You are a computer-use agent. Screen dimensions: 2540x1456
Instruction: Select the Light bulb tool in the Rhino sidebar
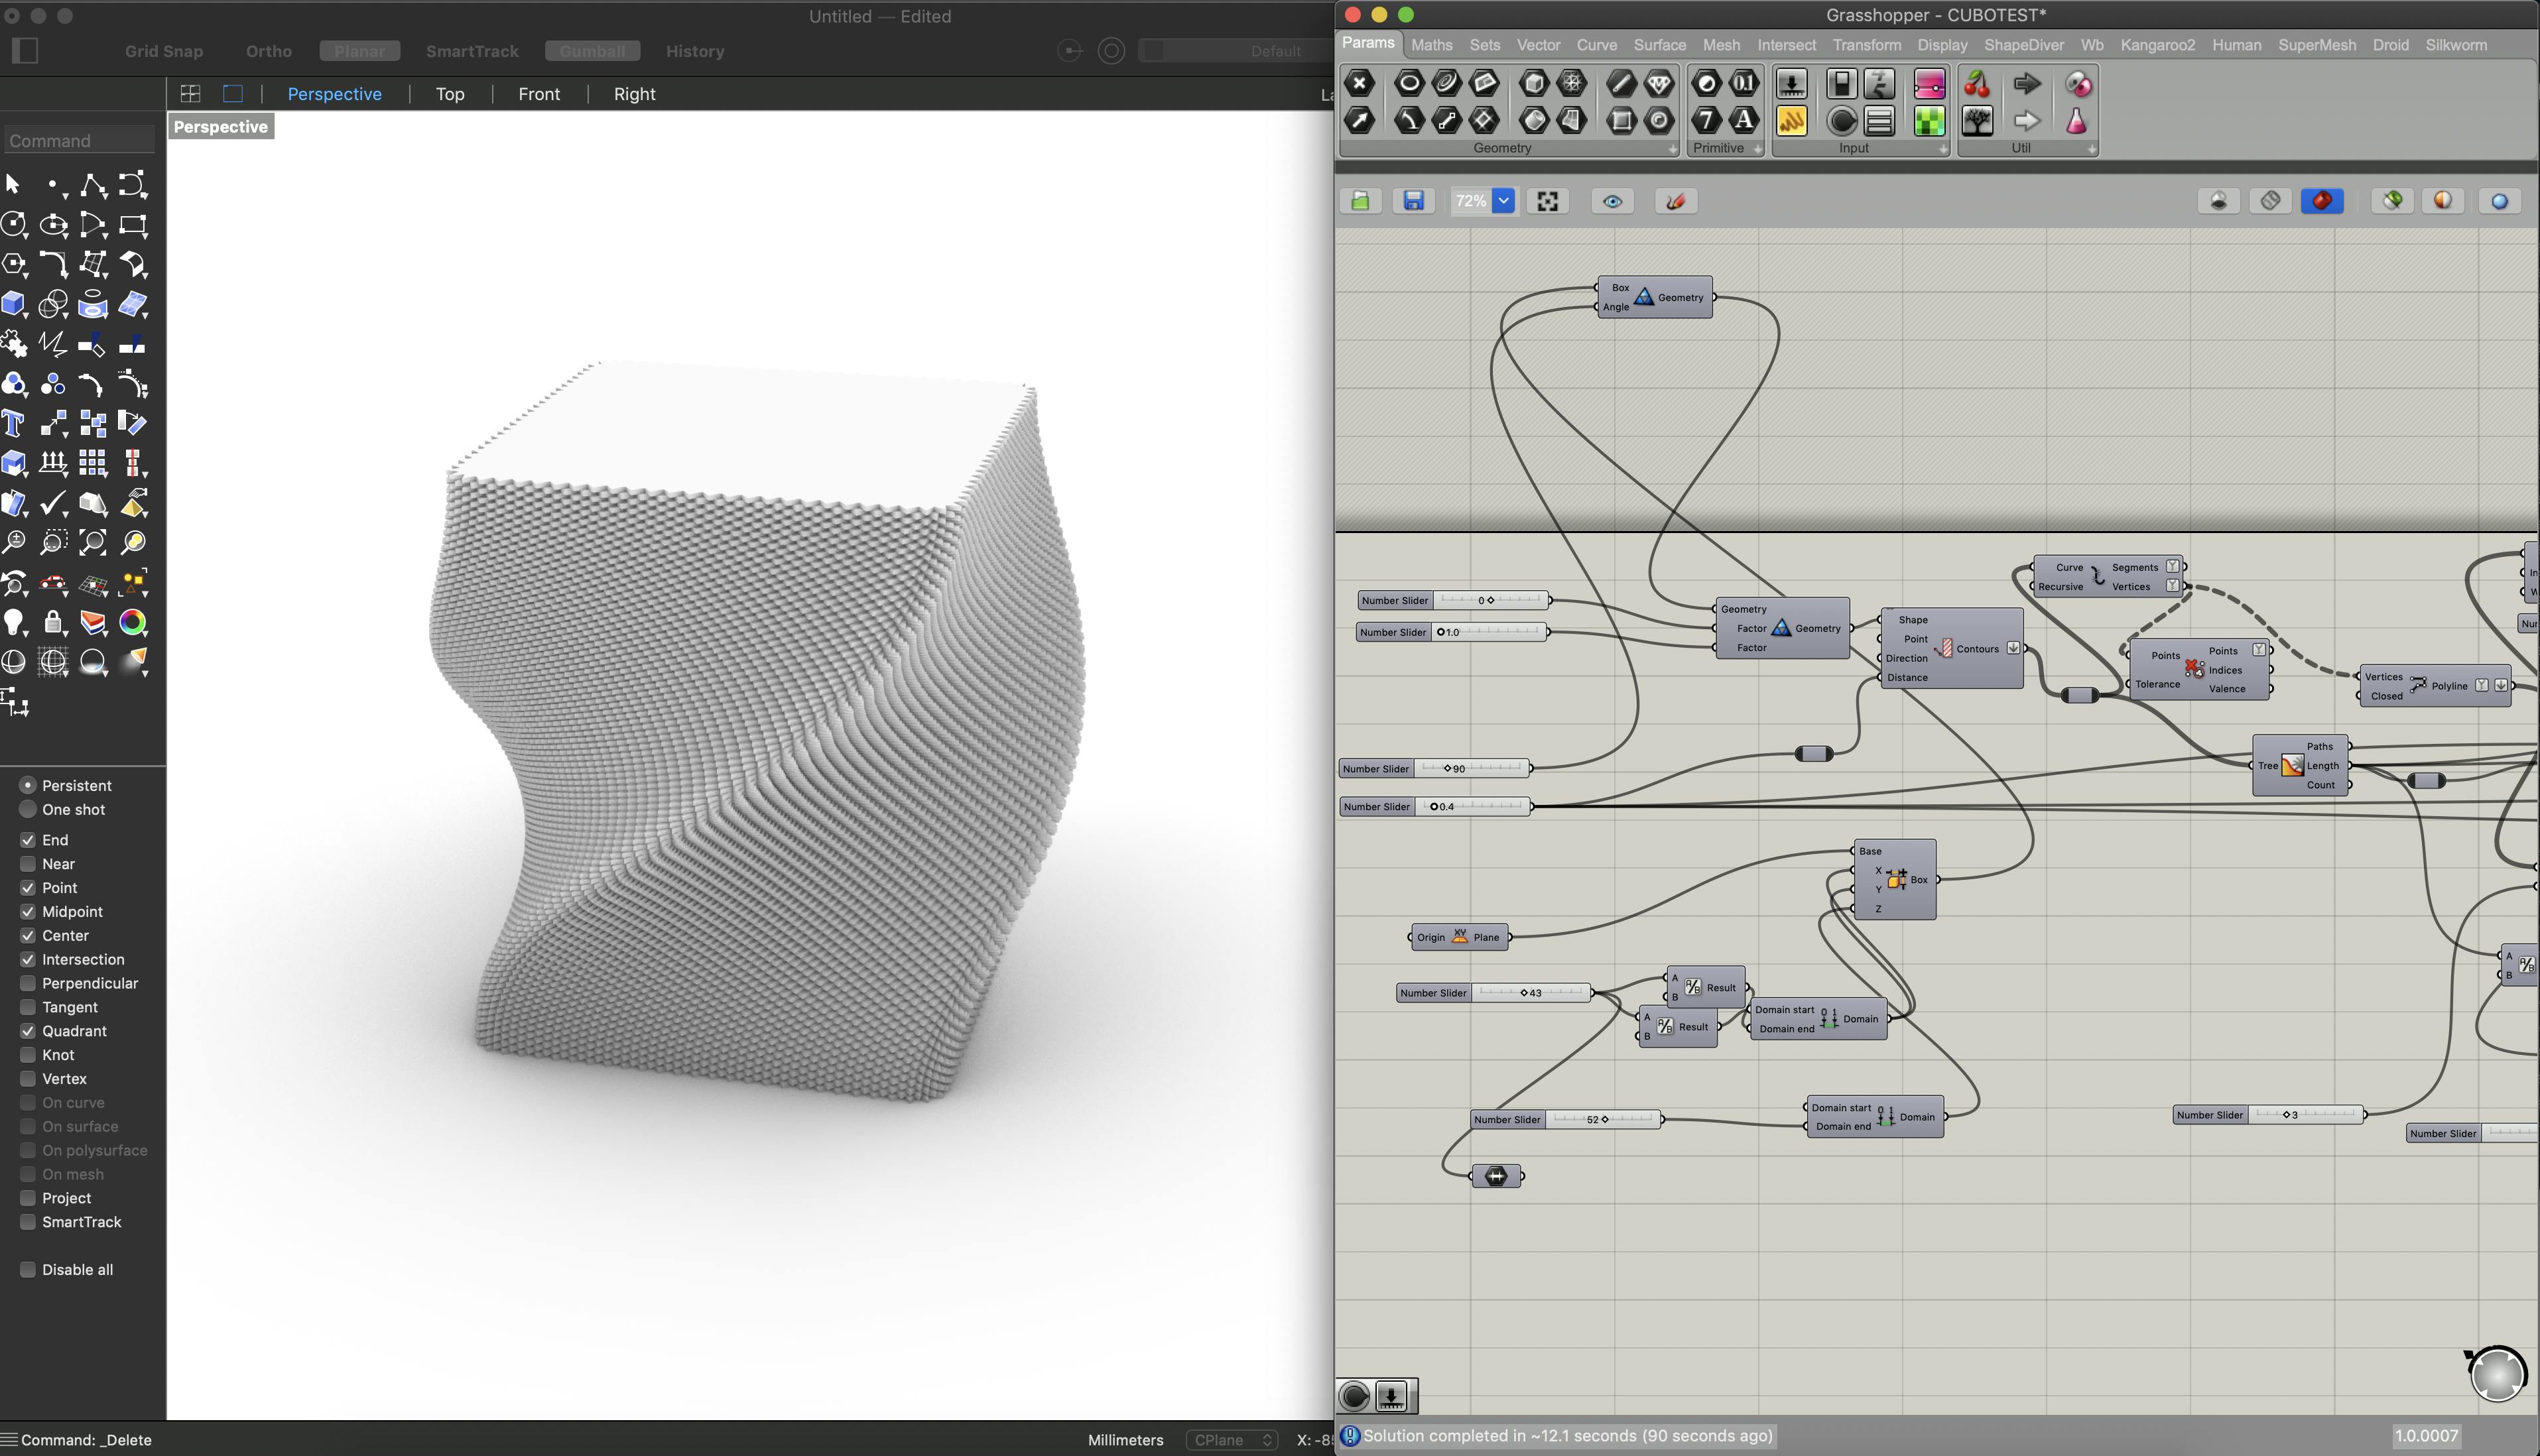tap(14, 623)
